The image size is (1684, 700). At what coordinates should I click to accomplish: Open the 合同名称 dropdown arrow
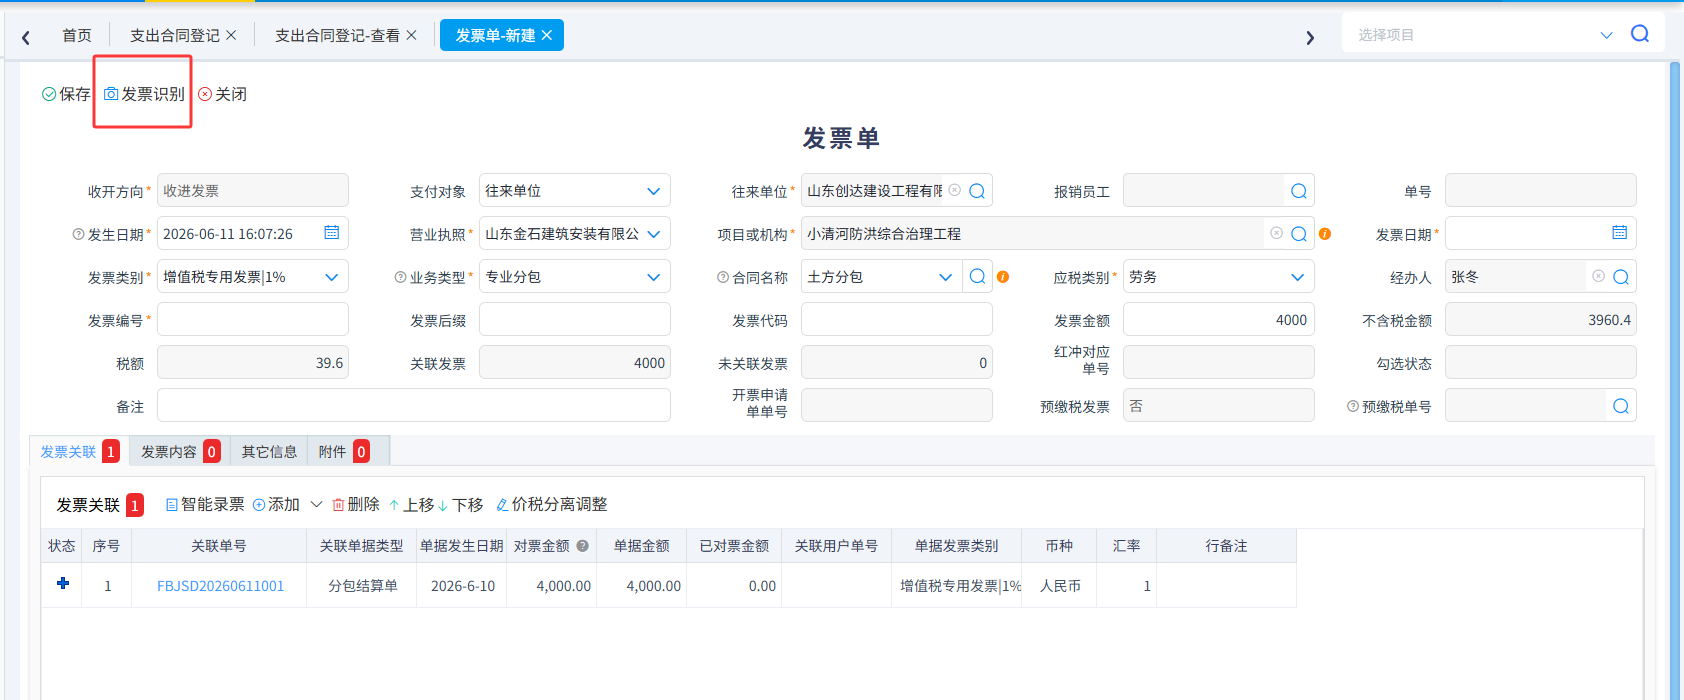click(x=945, y=277)
